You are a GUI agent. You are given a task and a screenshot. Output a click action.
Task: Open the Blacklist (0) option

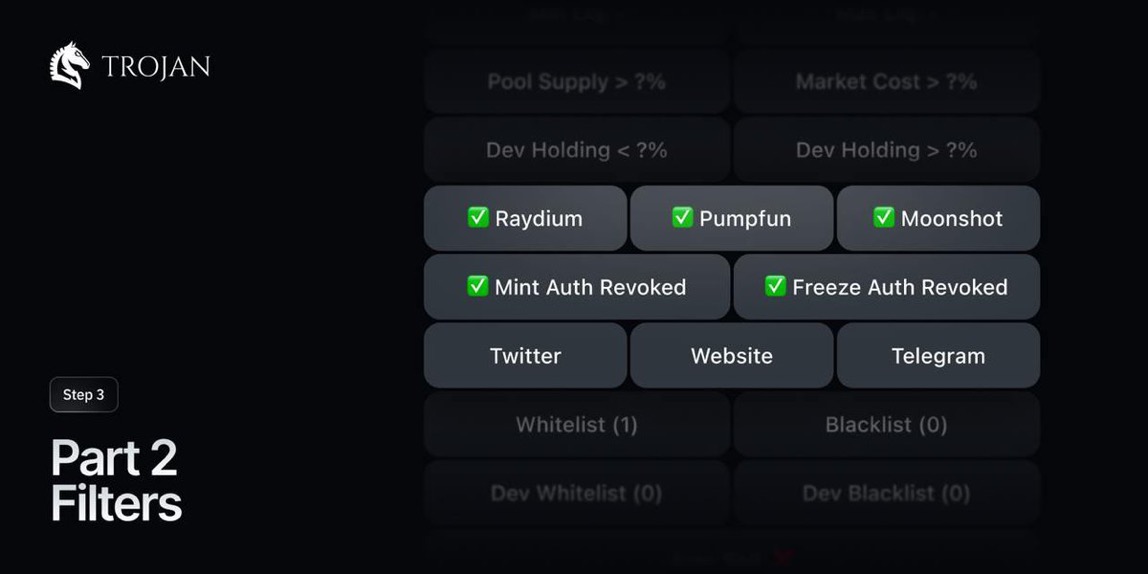point(887,424)
